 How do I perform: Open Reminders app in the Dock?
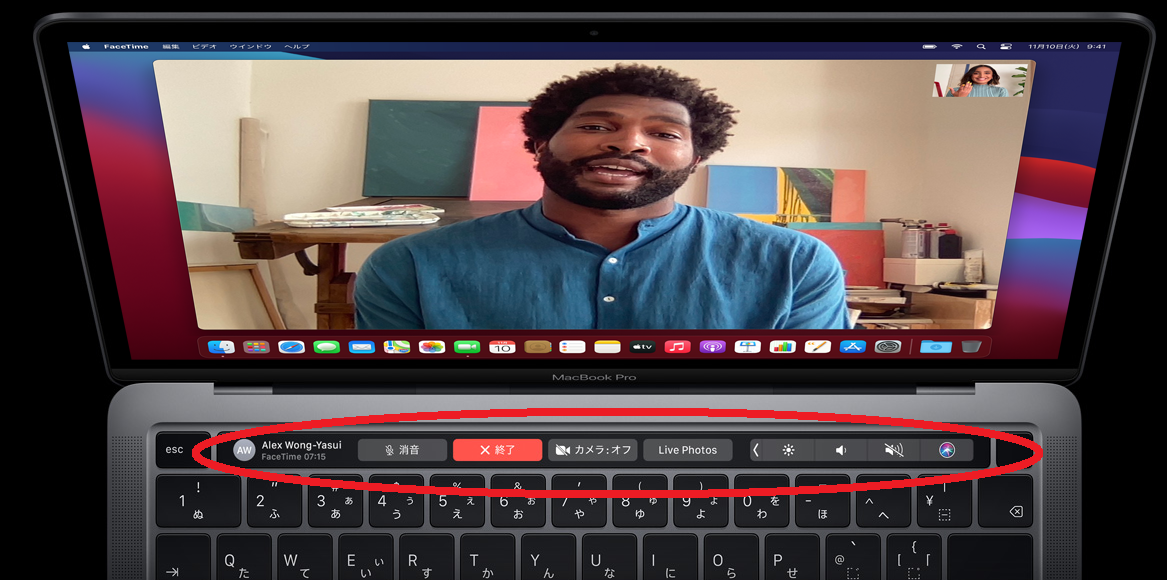click(572, 347)
